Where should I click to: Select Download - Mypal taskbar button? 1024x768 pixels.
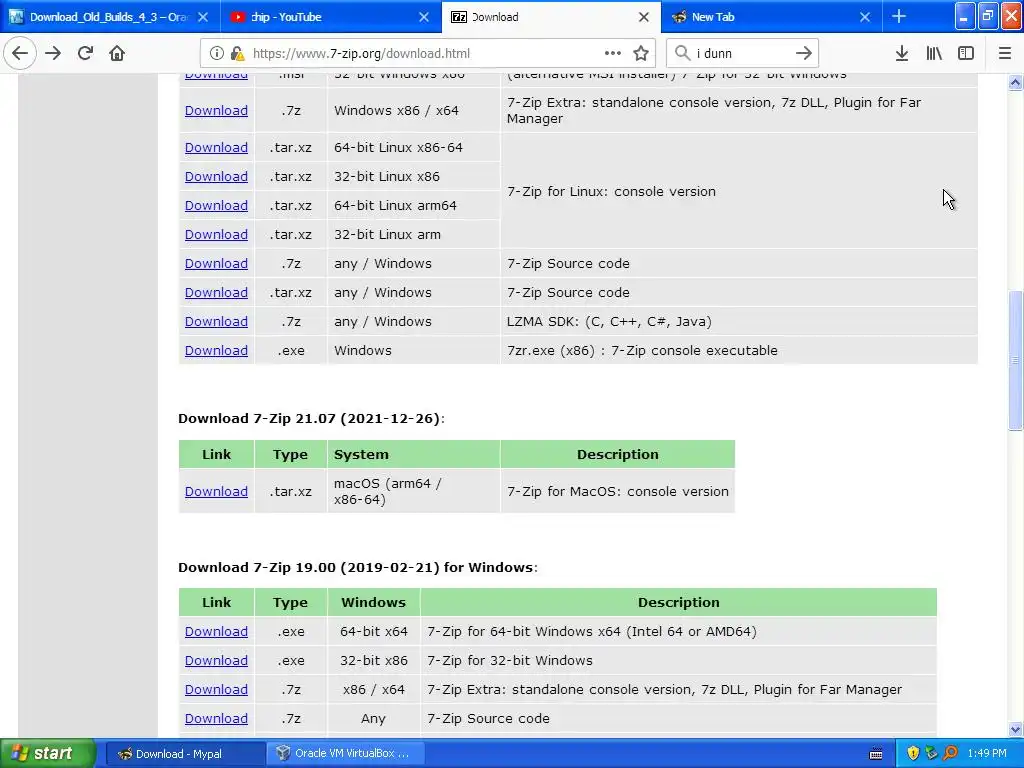(x=185, y=754)
